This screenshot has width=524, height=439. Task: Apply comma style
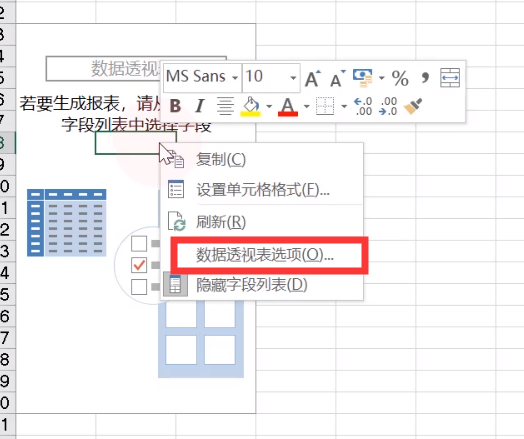425,78
